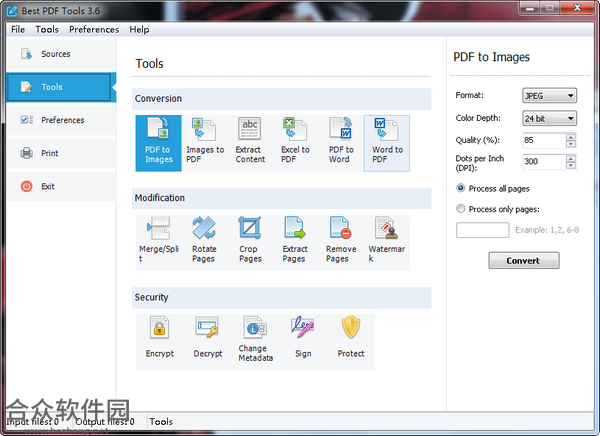Click Exit in the sidebar

click(61, 186)
